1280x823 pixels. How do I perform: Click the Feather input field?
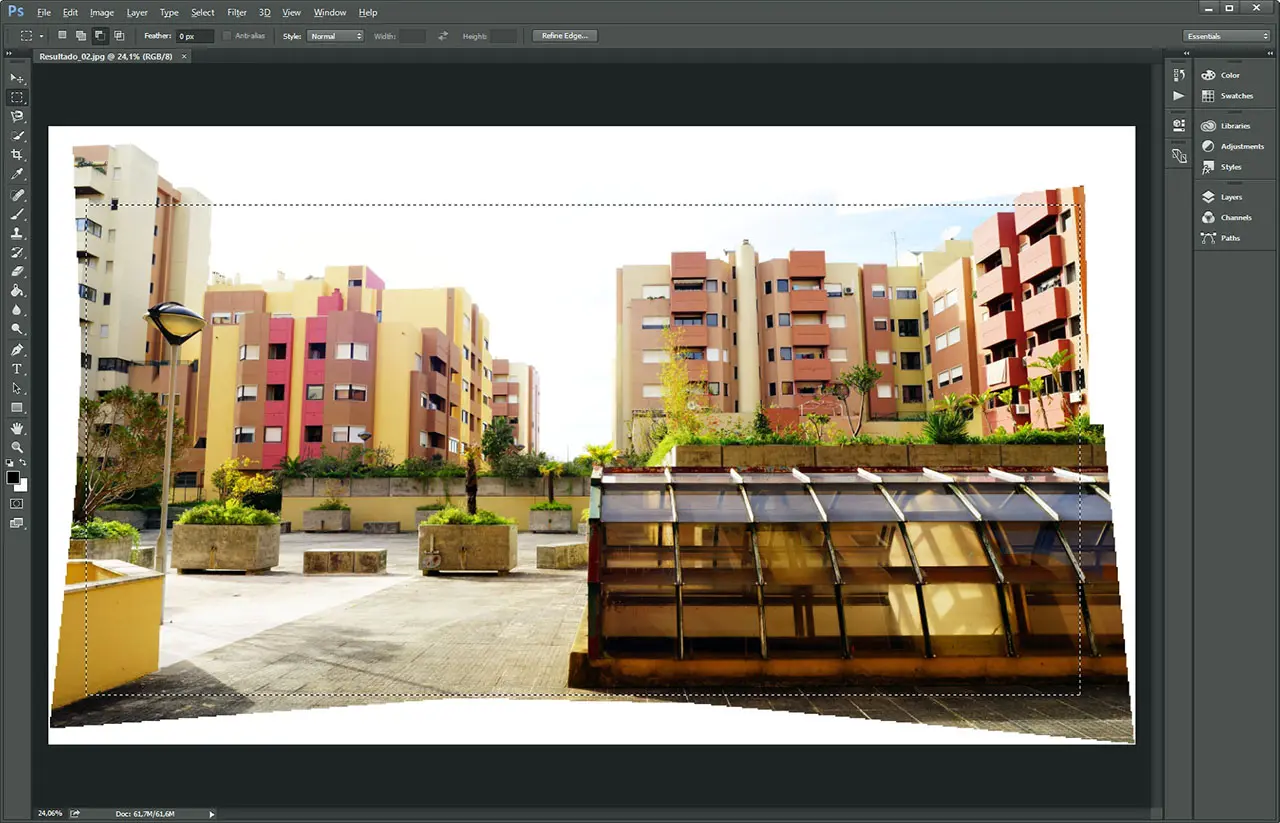pyautogui.click(x=195, y=36)
